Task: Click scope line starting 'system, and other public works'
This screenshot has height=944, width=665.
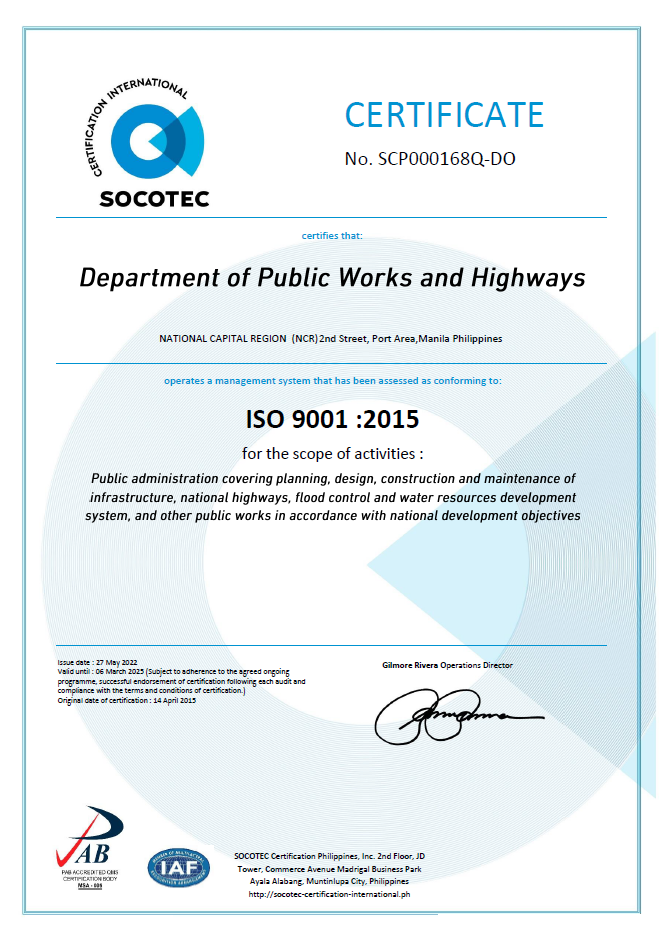Action: (333, 516)
